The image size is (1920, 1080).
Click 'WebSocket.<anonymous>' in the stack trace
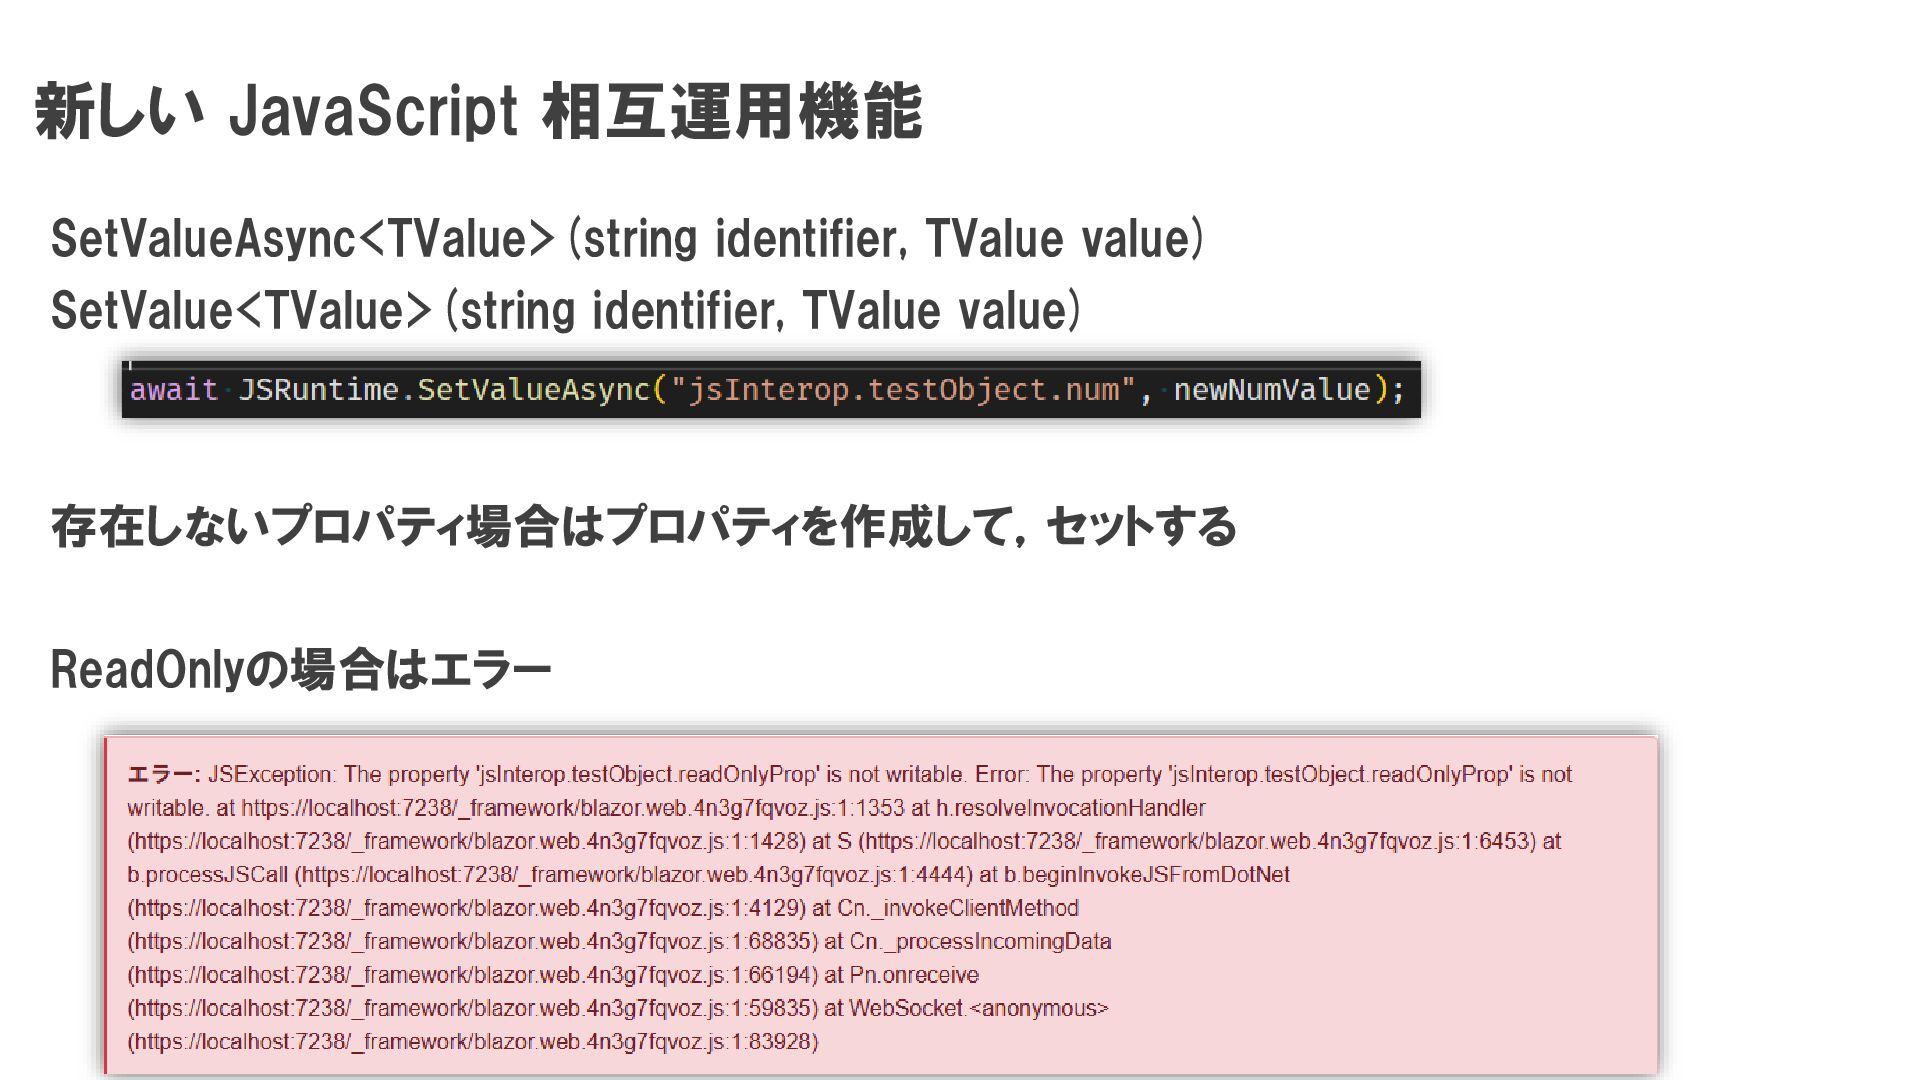[x=979, y=1008]
